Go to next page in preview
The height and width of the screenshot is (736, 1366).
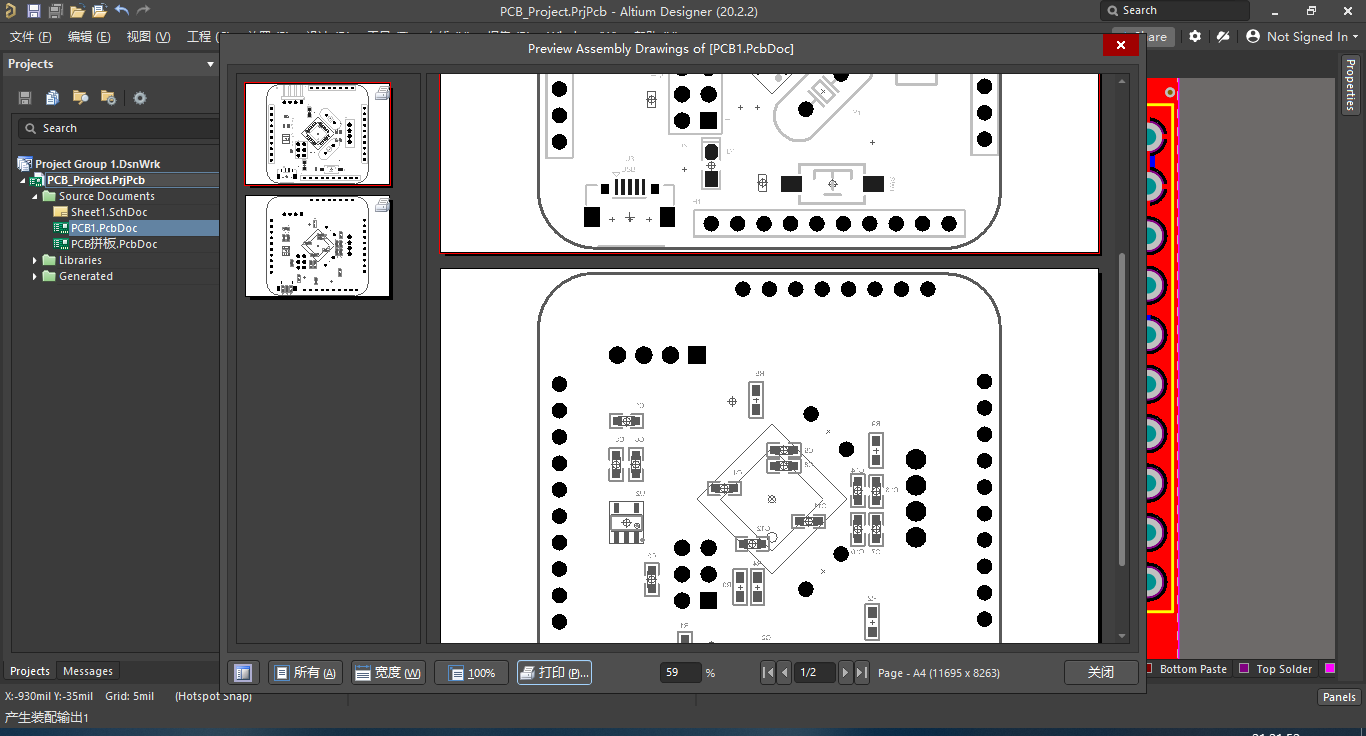click(x=845, y=673)
